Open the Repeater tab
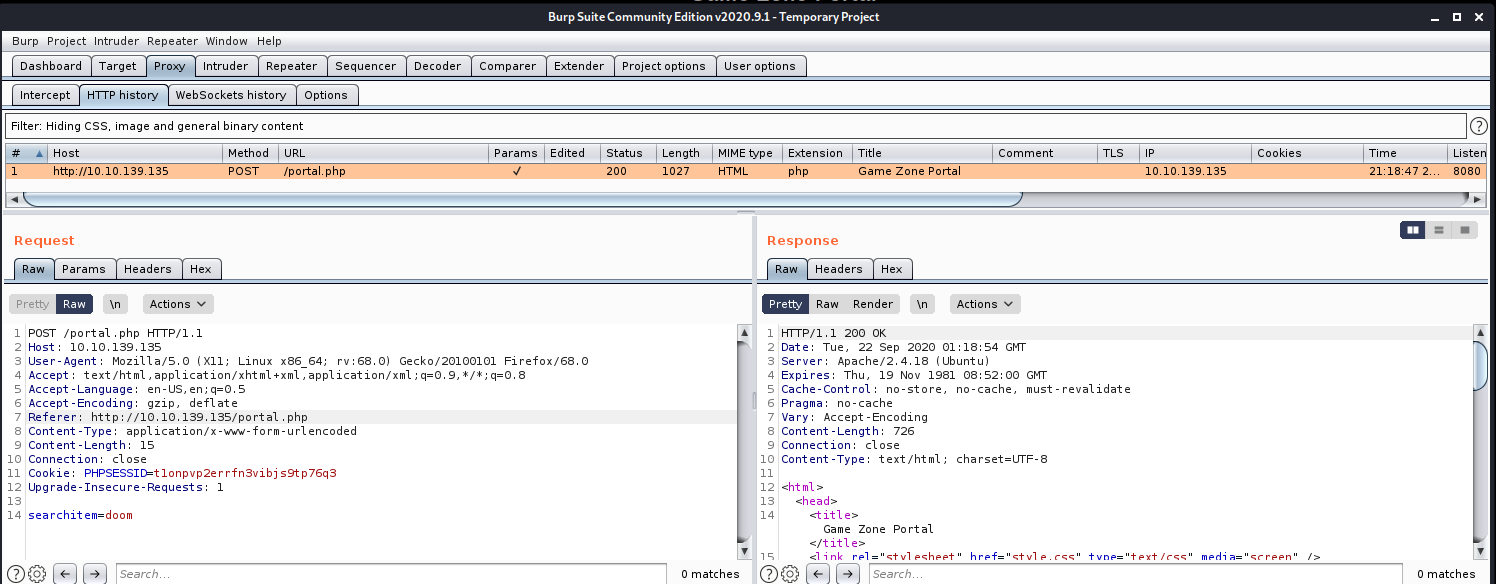1496x584 pixels. [x=291, y=66]
